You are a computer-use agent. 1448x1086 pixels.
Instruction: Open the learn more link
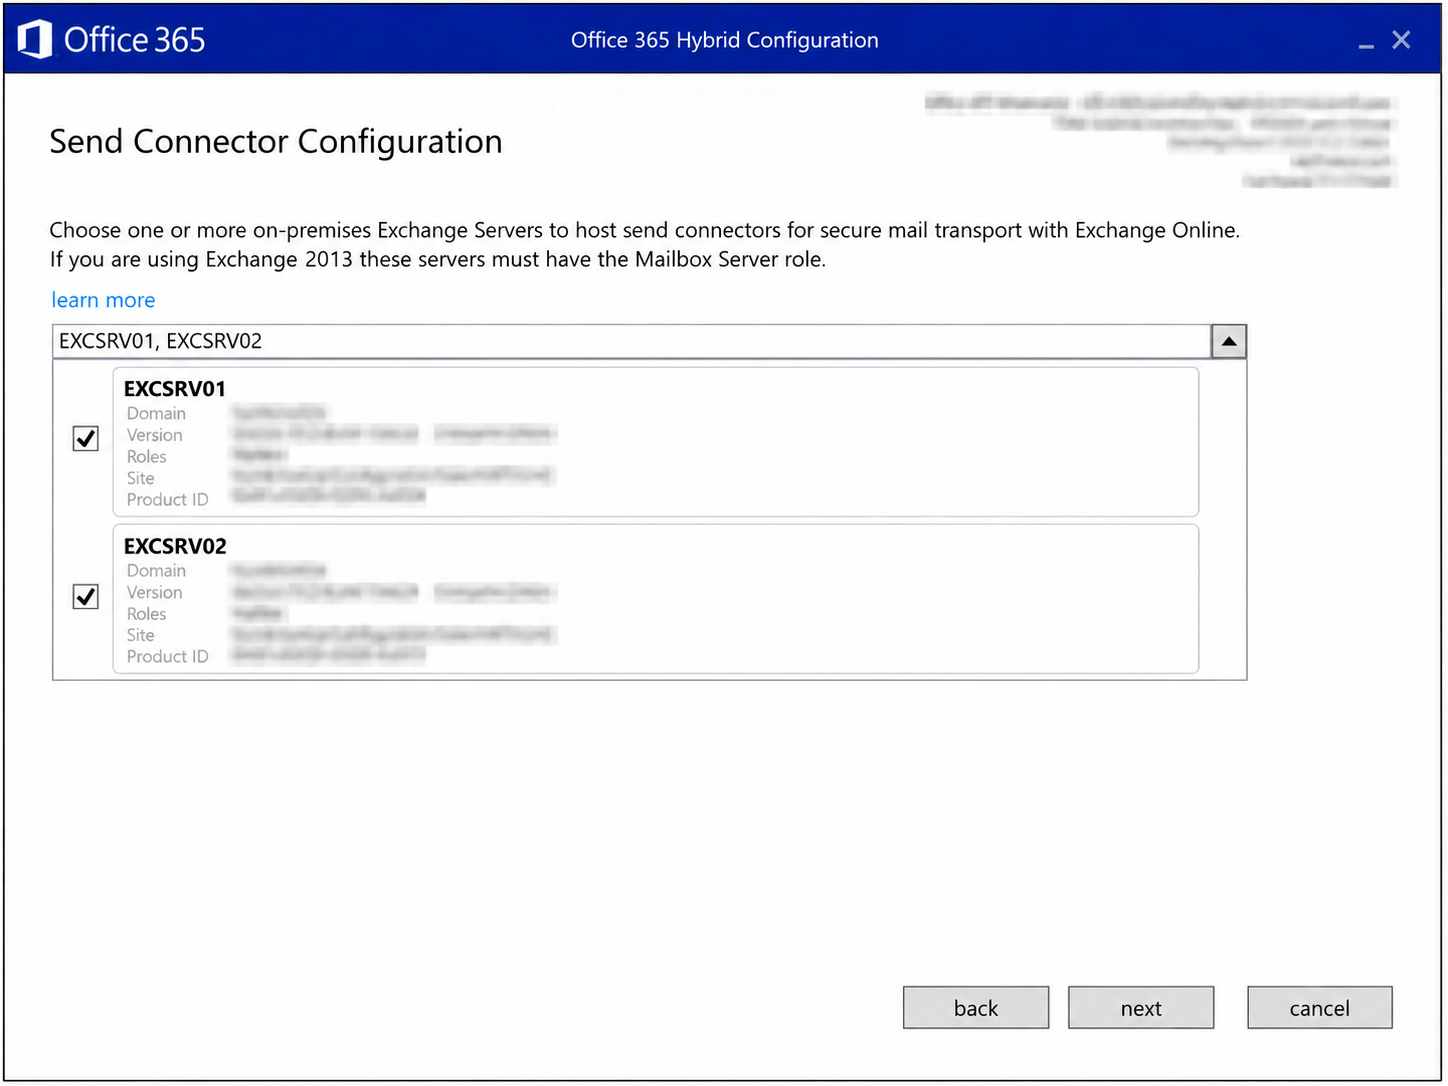103,300
